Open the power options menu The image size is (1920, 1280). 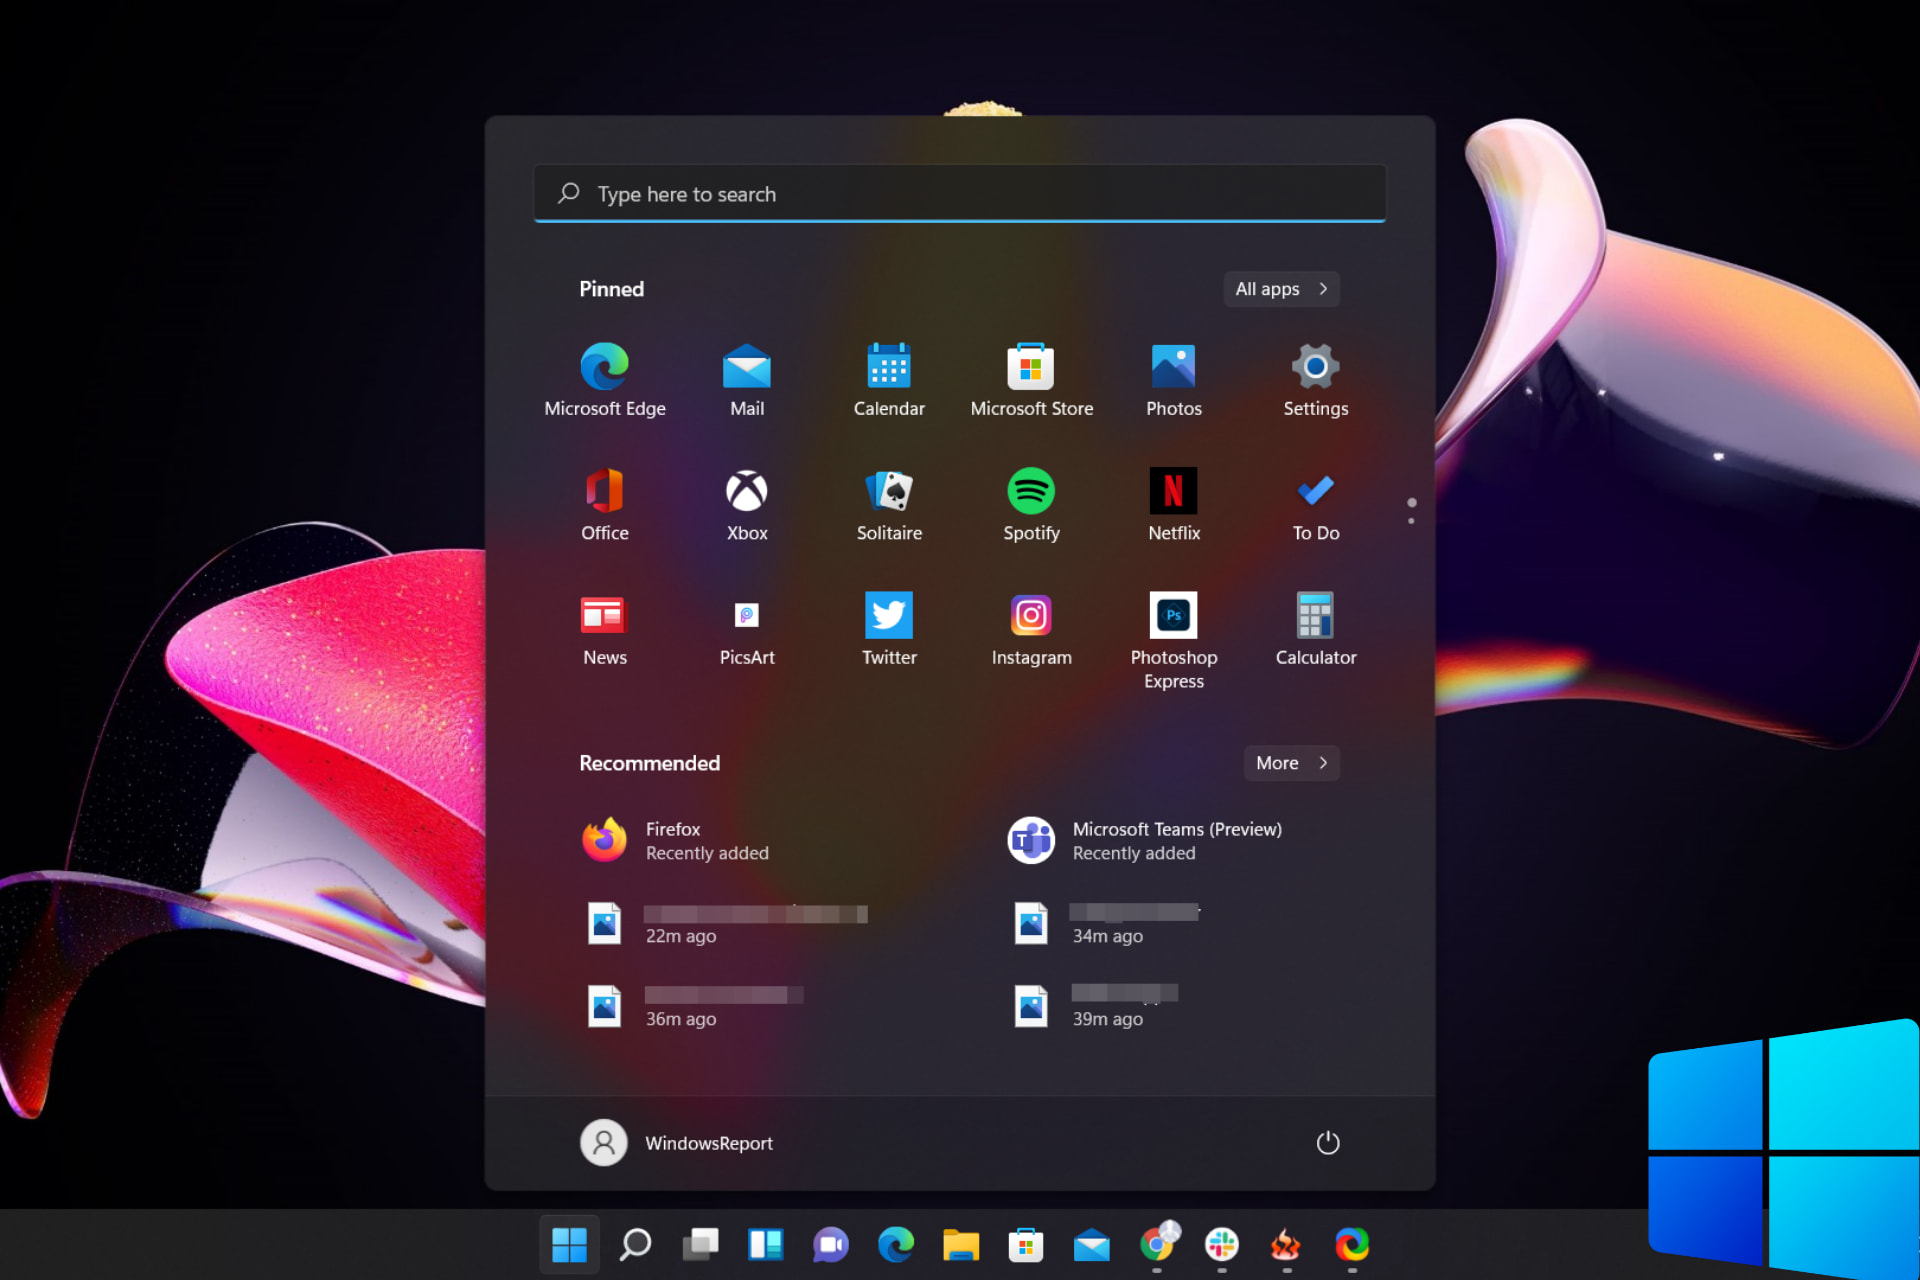coord(1327,1142)
